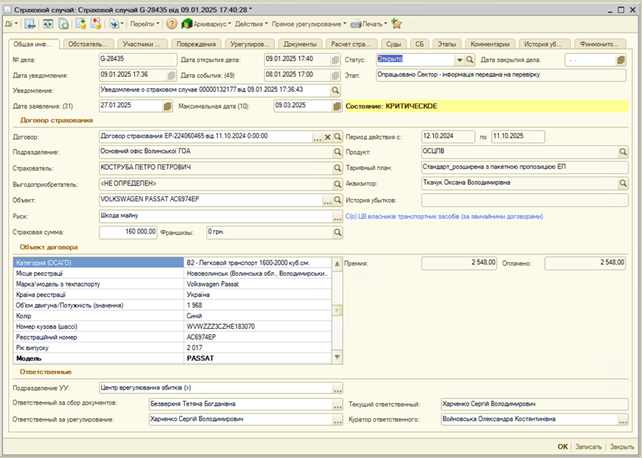Image resolution: width=642 pixels, height=458 pixels.
Task: Open calendar for Дата закрытия дела
Action: point(621,60)
